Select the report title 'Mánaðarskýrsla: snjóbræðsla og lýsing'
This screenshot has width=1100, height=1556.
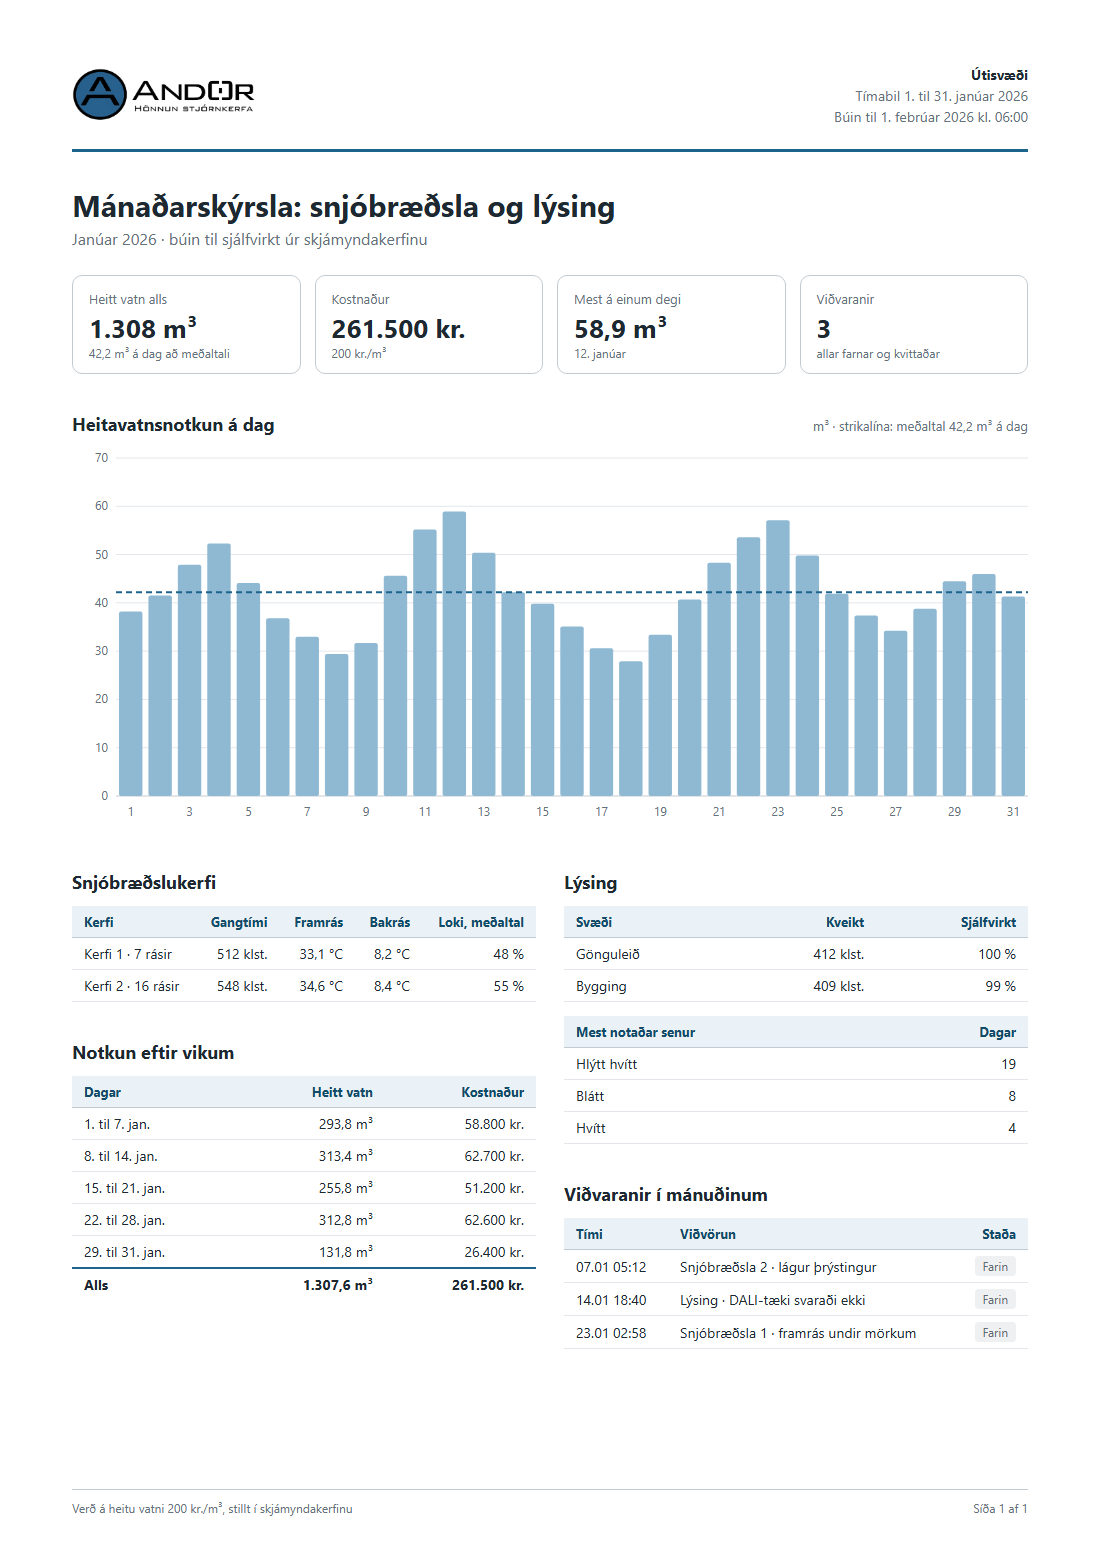(343, 207)
